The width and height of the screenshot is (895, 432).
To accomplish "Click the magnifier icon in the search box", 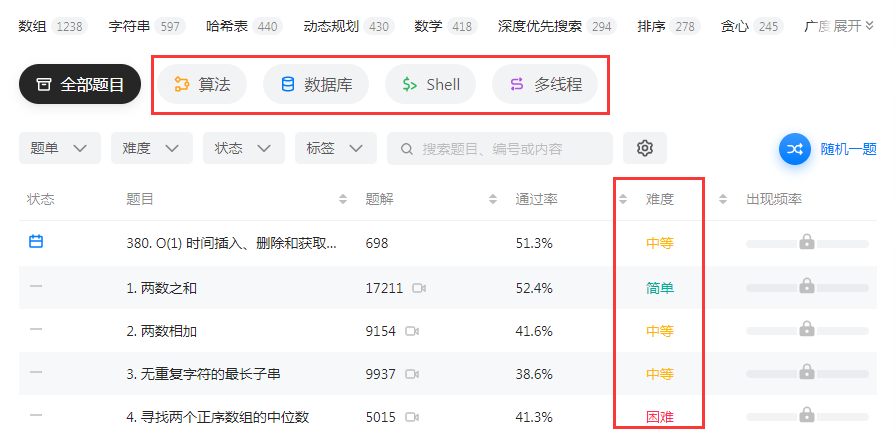I will click(406, 149).
